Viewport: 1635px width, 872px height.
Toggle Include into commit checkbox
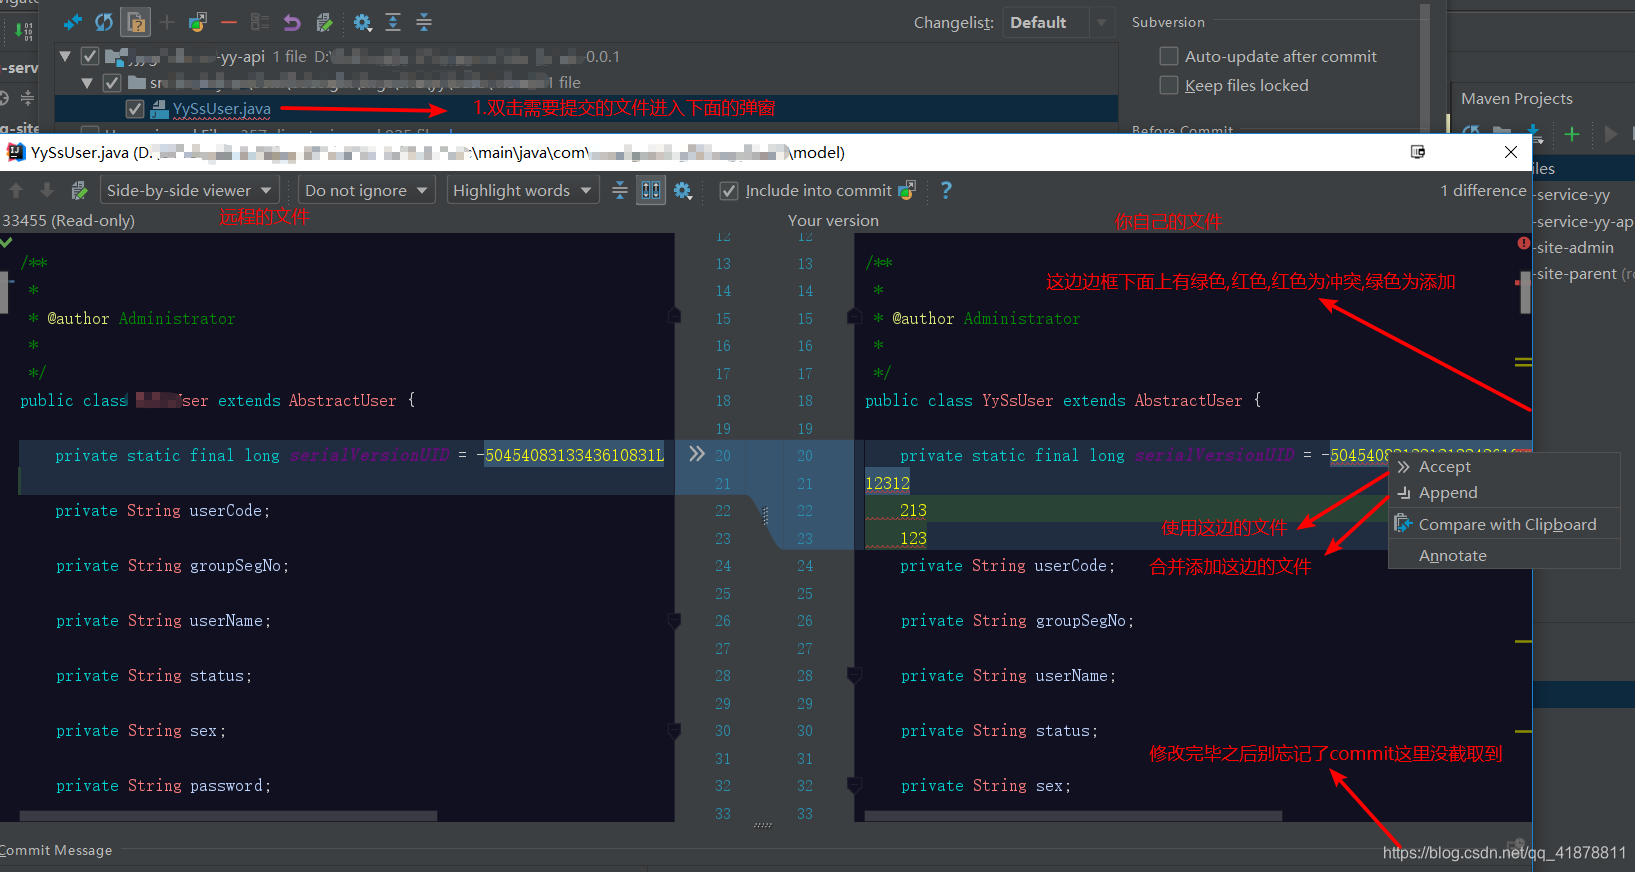coord(729,191)
